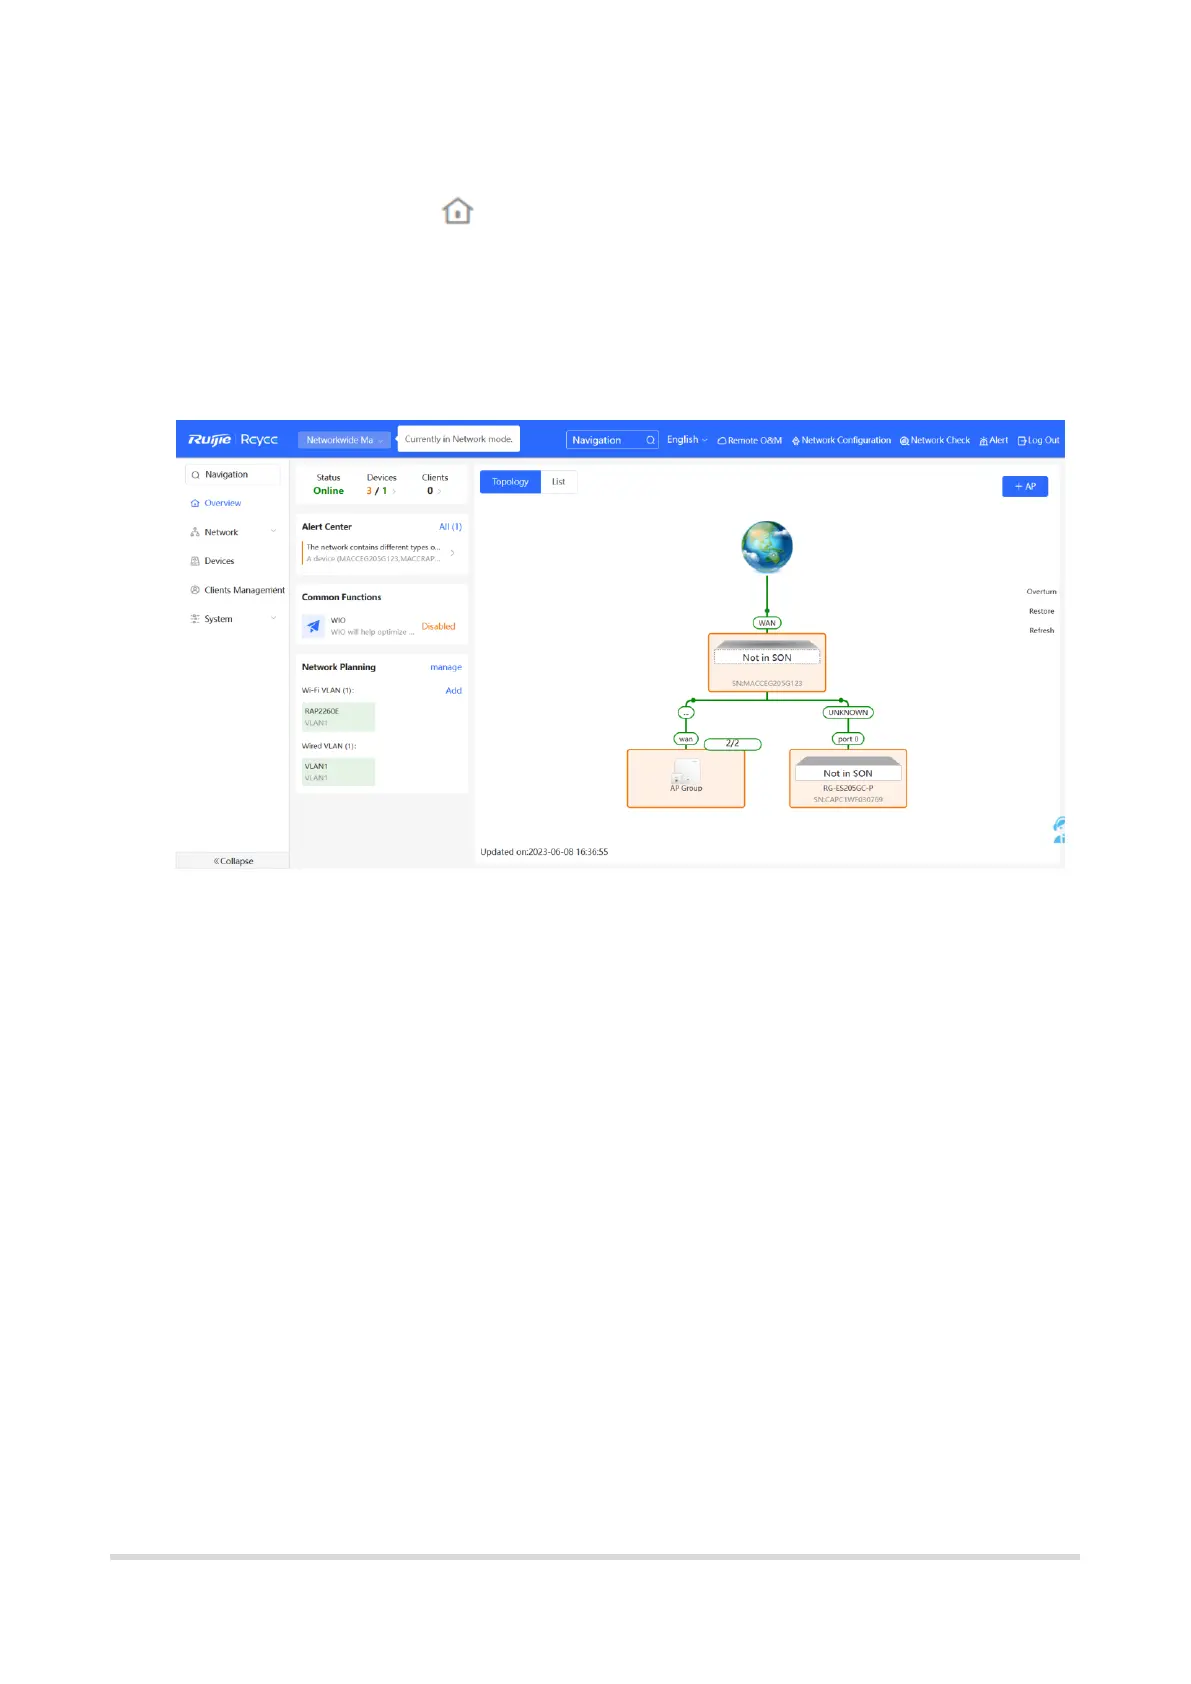Click the WAN port label
Image resolution: width=1191 pixels, height=1684 pixels.
(767, 623)
